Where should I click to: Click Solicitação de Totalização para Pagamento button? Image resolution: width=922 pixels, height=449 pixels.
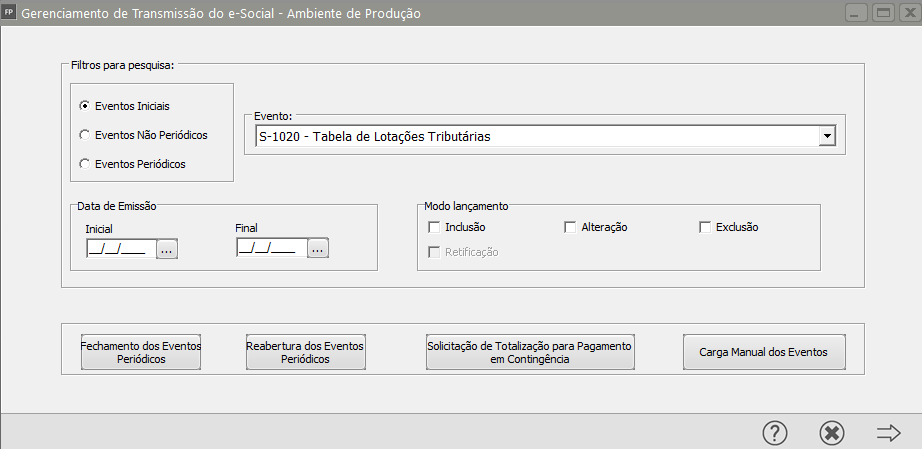(x=530, y=352)
